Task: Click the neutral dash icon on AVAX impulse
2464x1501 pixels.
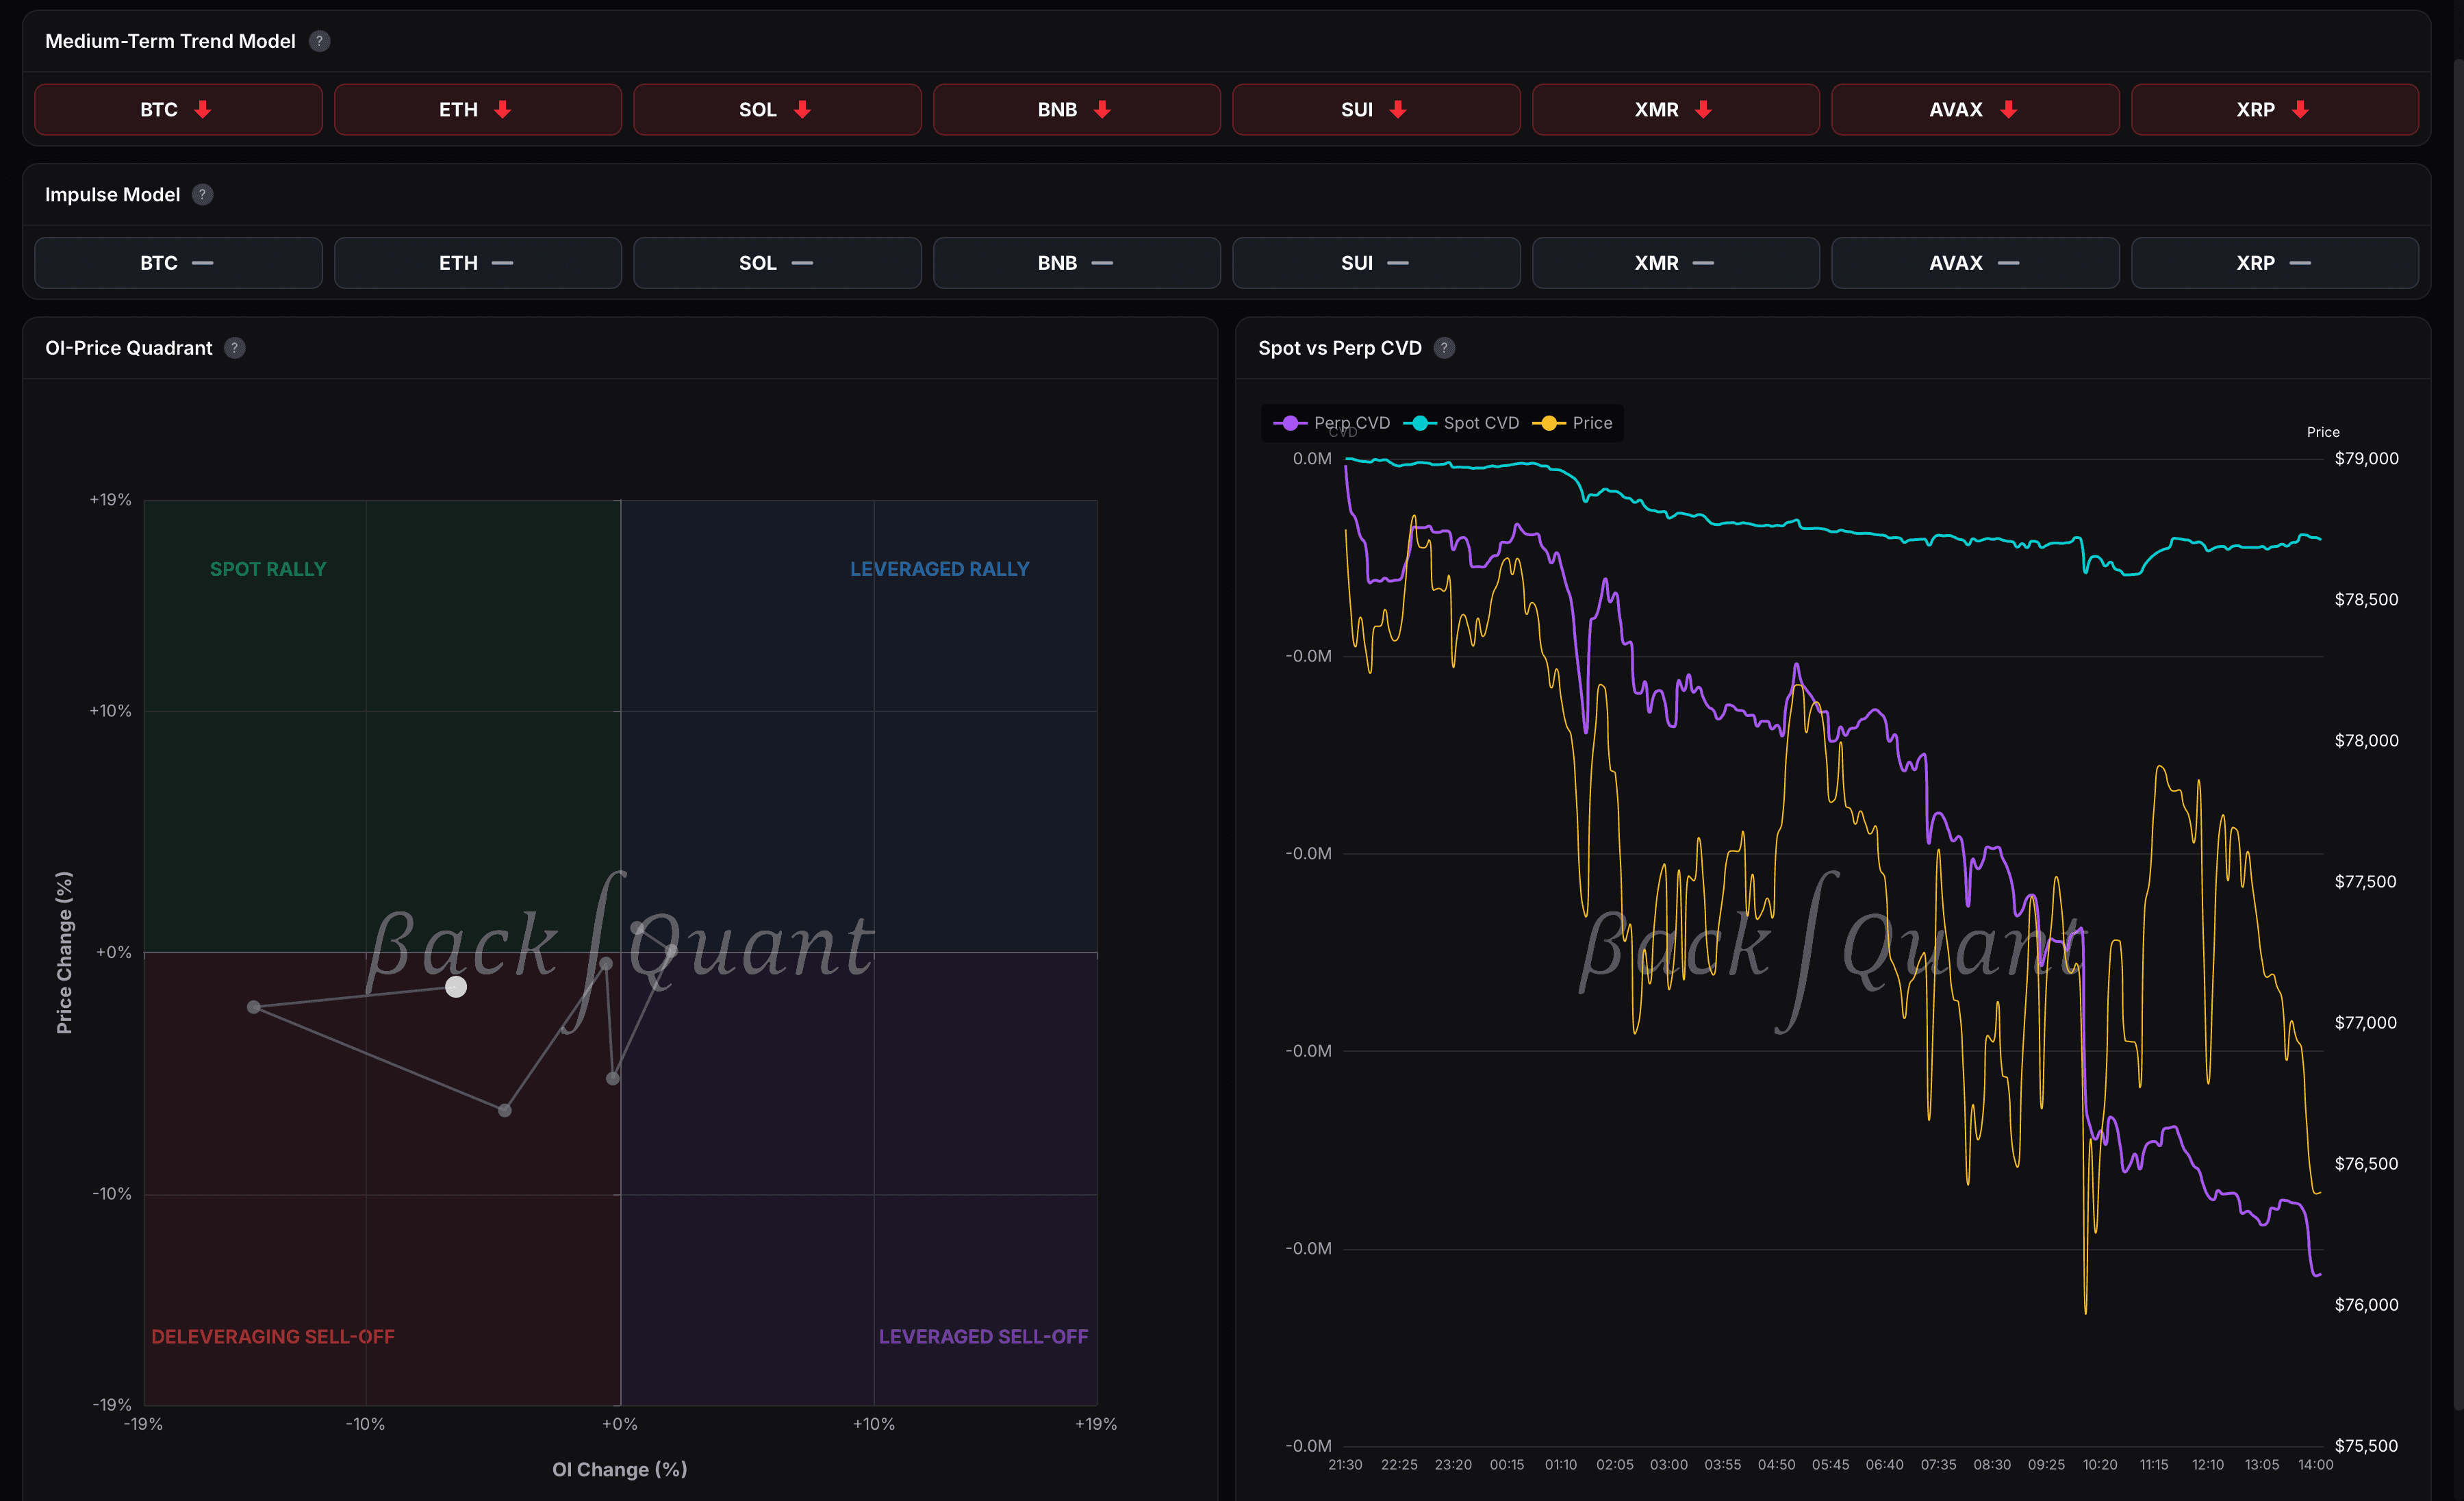Action: coord(2008,263)
